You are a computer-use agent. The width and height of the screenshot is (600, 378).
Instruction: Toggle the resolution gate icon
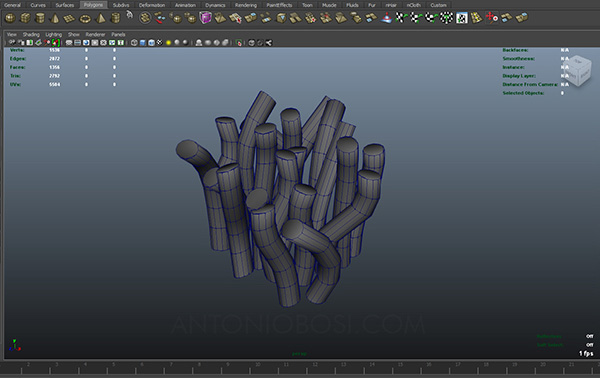coord(86,42)
